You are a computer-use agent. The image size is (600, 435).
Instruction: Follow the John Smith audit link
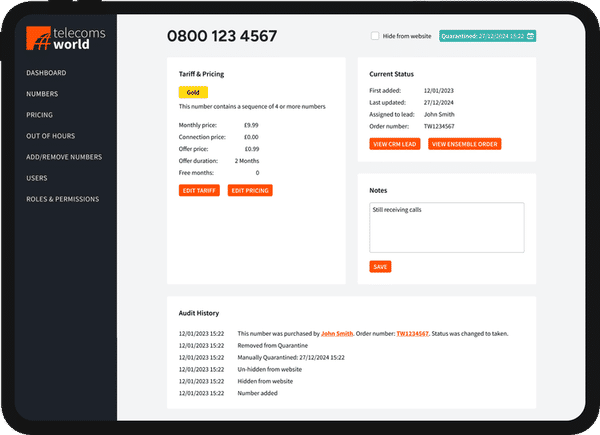(337, 334)
